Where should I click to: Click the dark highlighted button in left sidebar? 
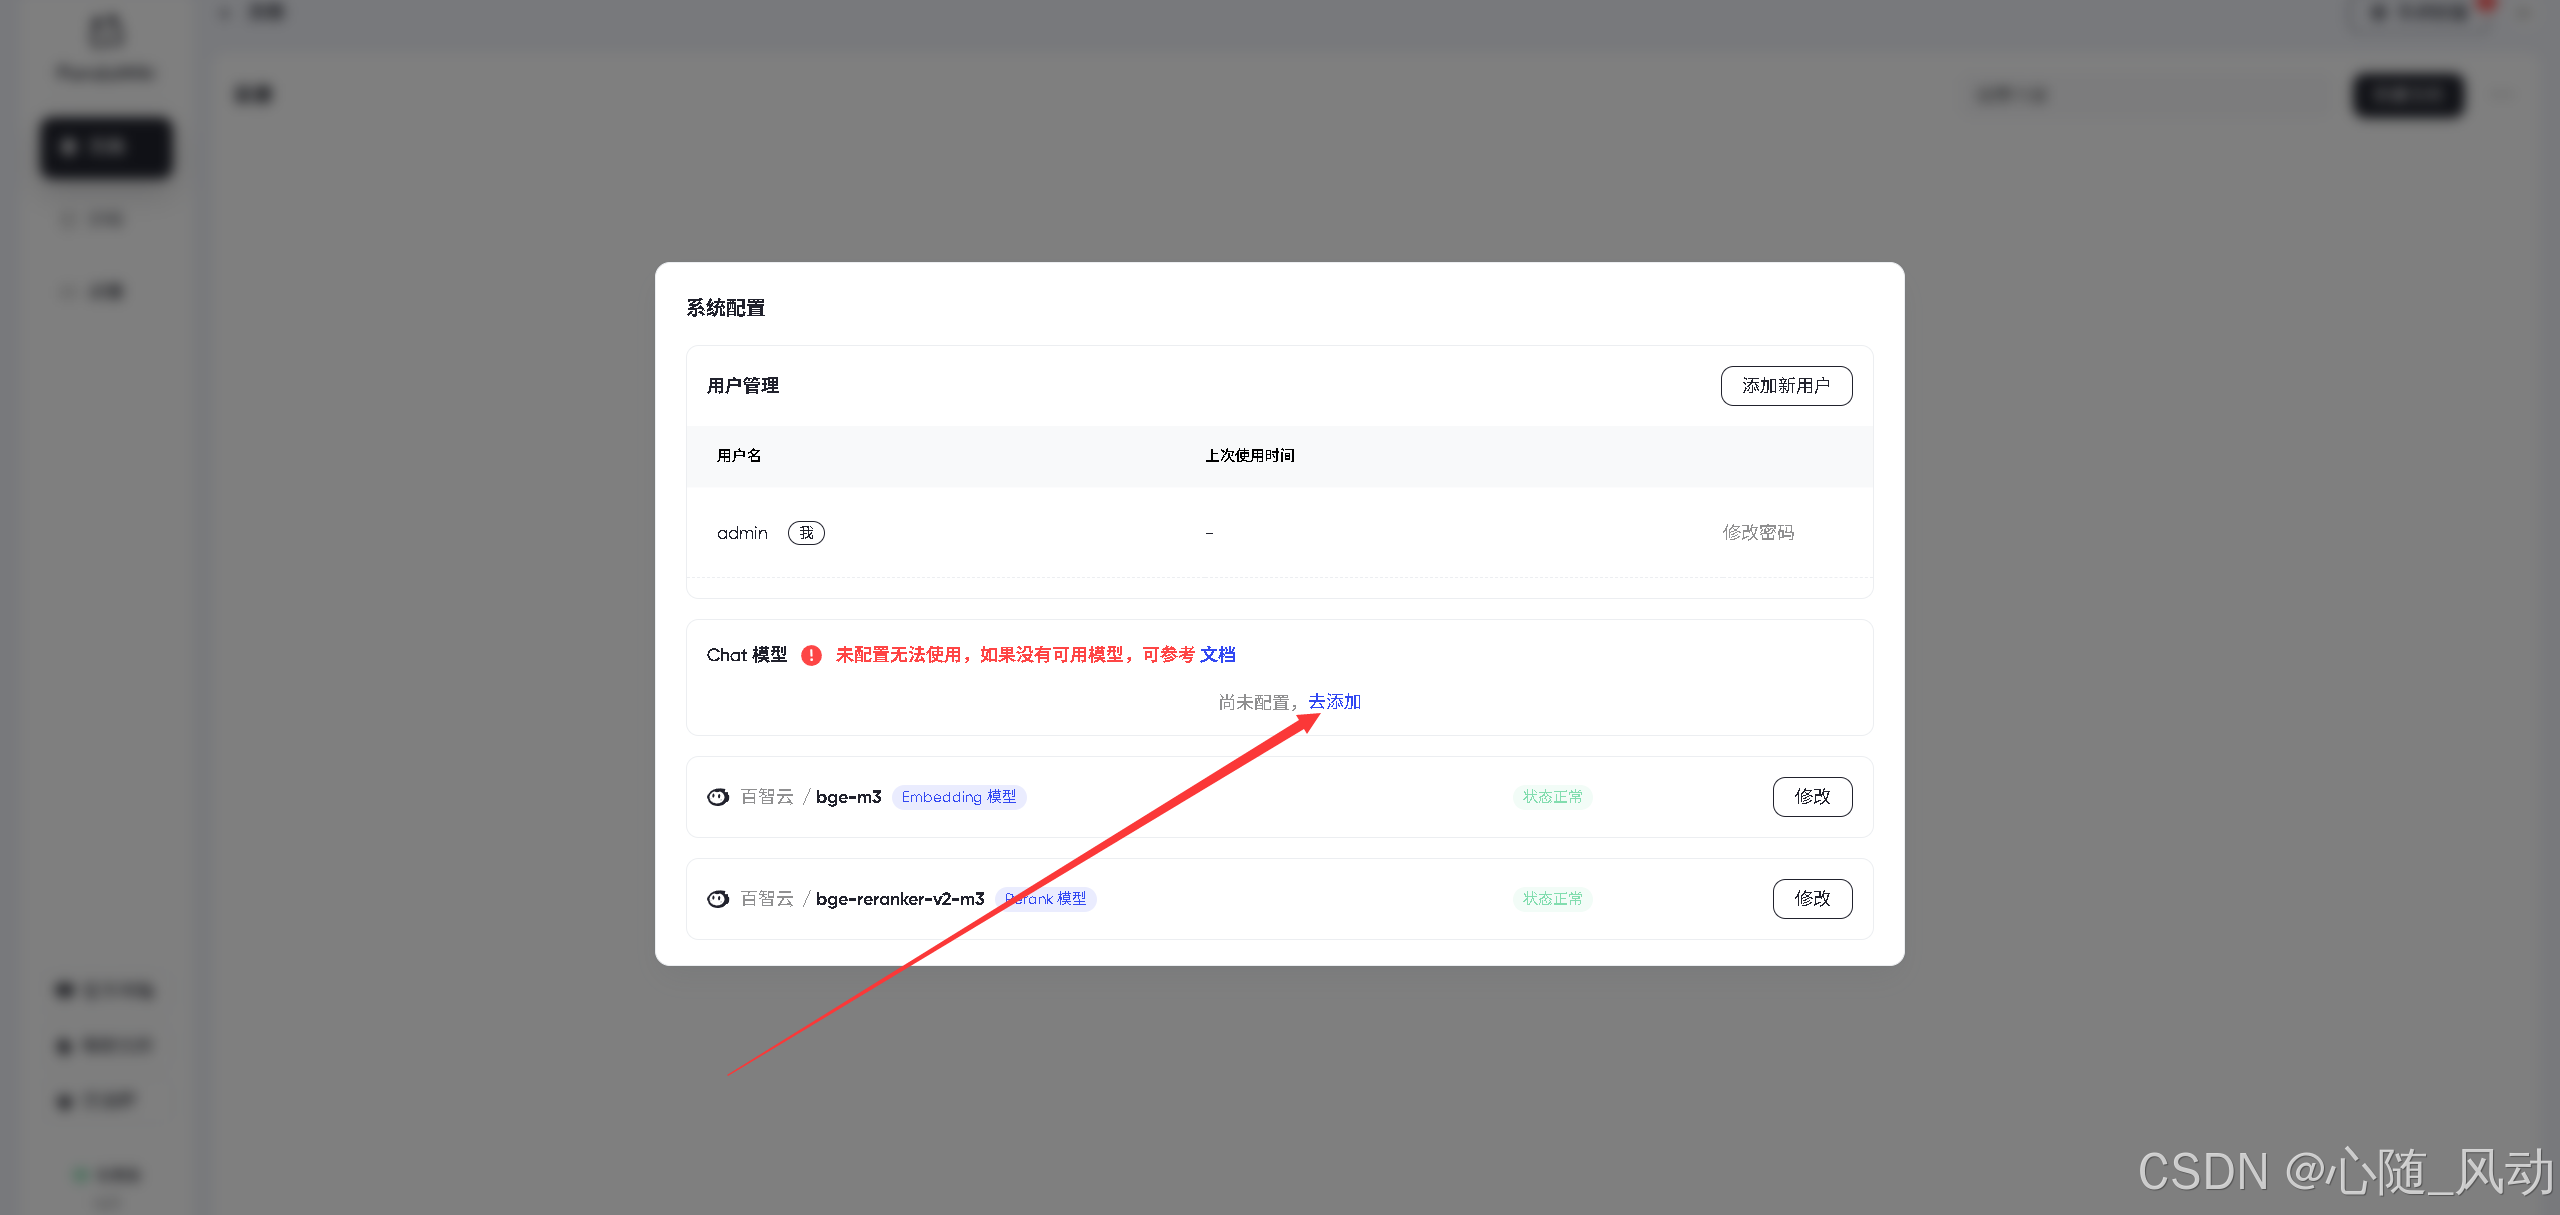point(107,148)
